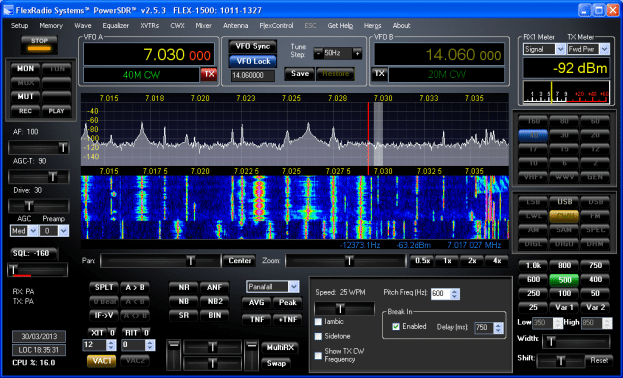623x378 pixels.
Task: Adjust the CW Speed slider
Action: click(344, 308)
